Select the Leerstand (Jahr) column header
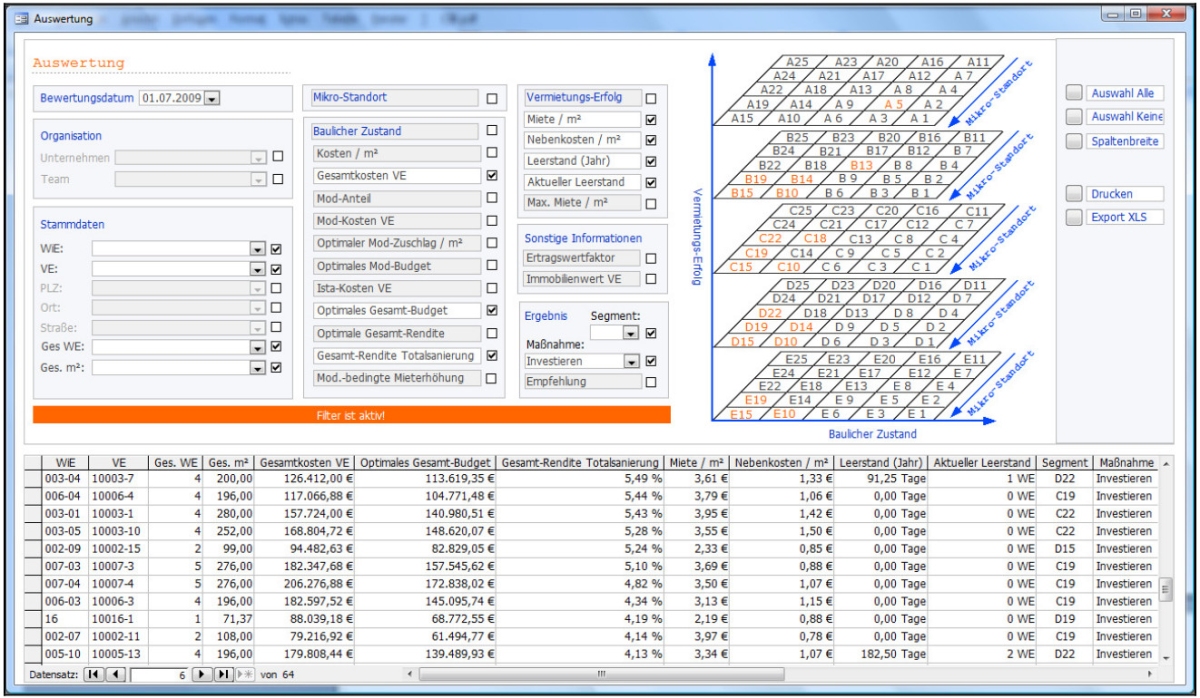This screenshot has height=698, width=1200. pos(877,463)
